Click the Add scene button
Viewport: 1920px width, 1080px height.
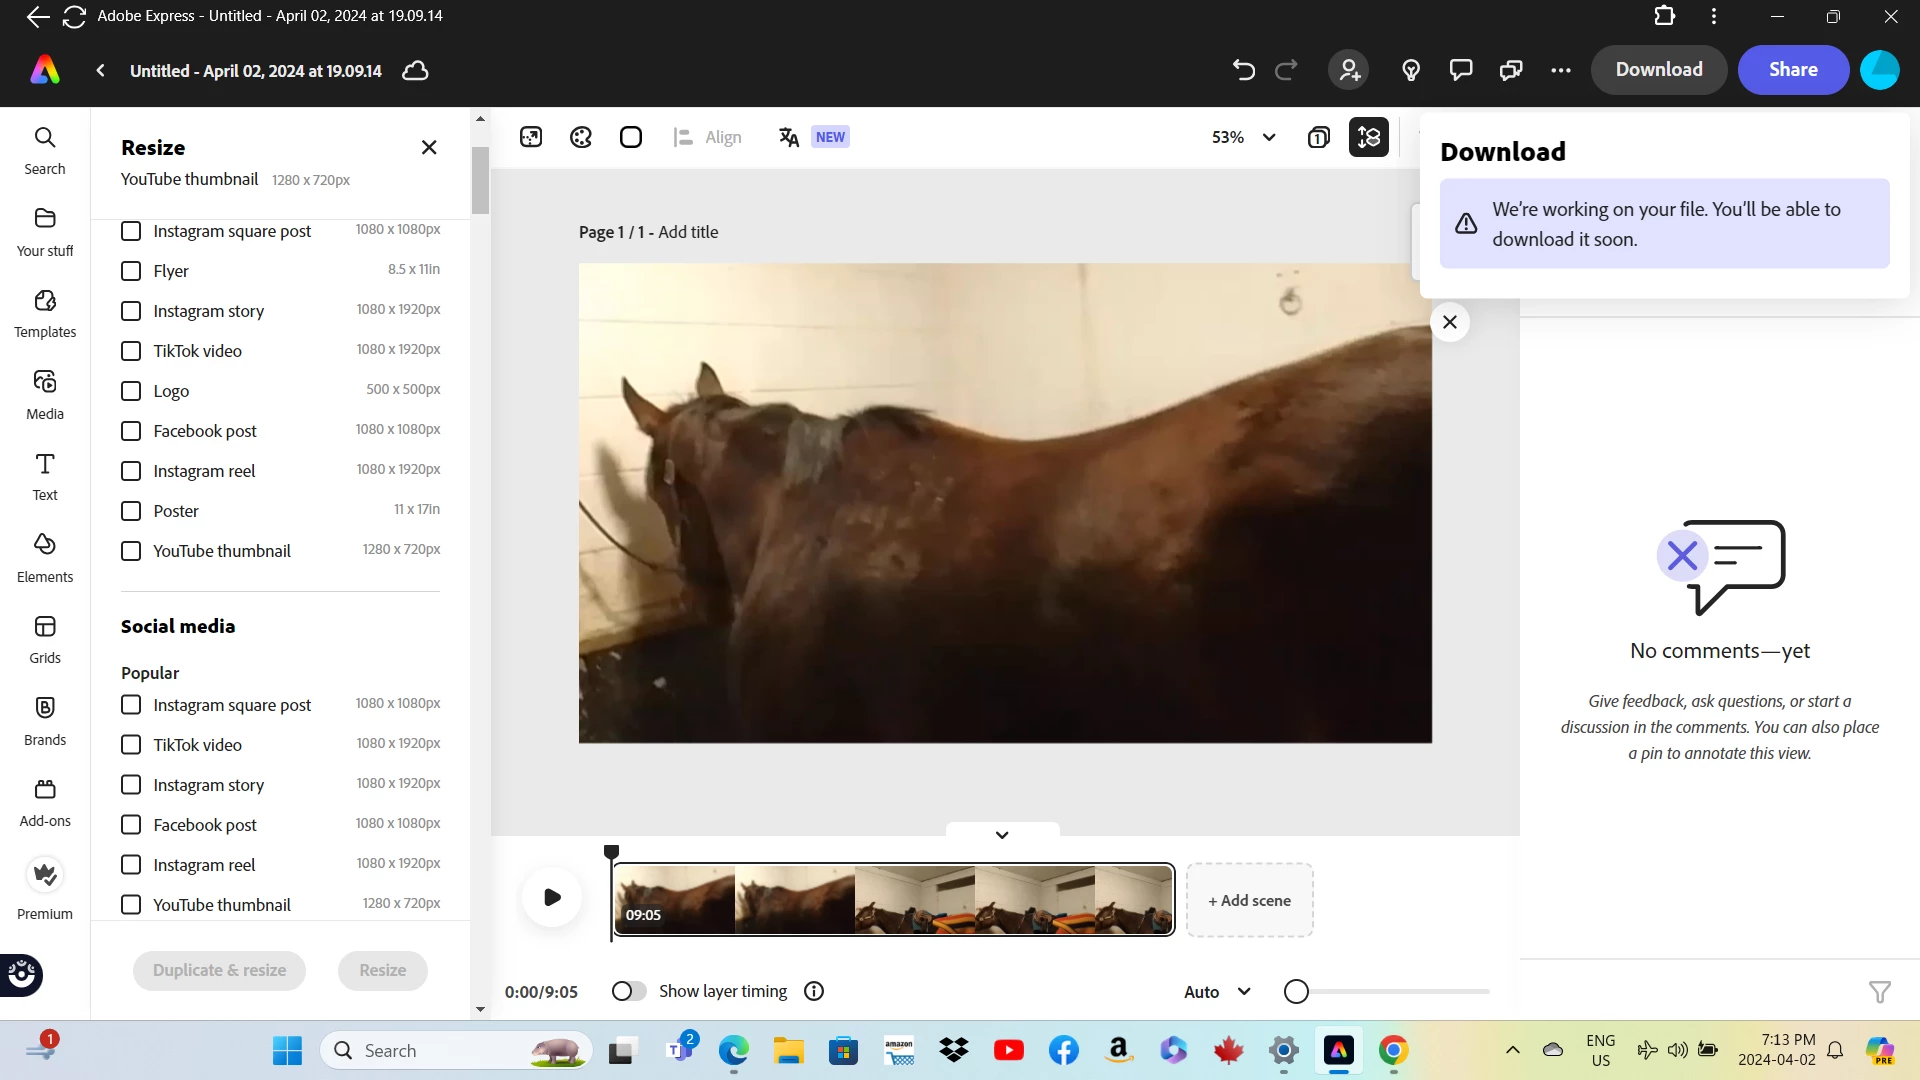(x=1249, y=900)
